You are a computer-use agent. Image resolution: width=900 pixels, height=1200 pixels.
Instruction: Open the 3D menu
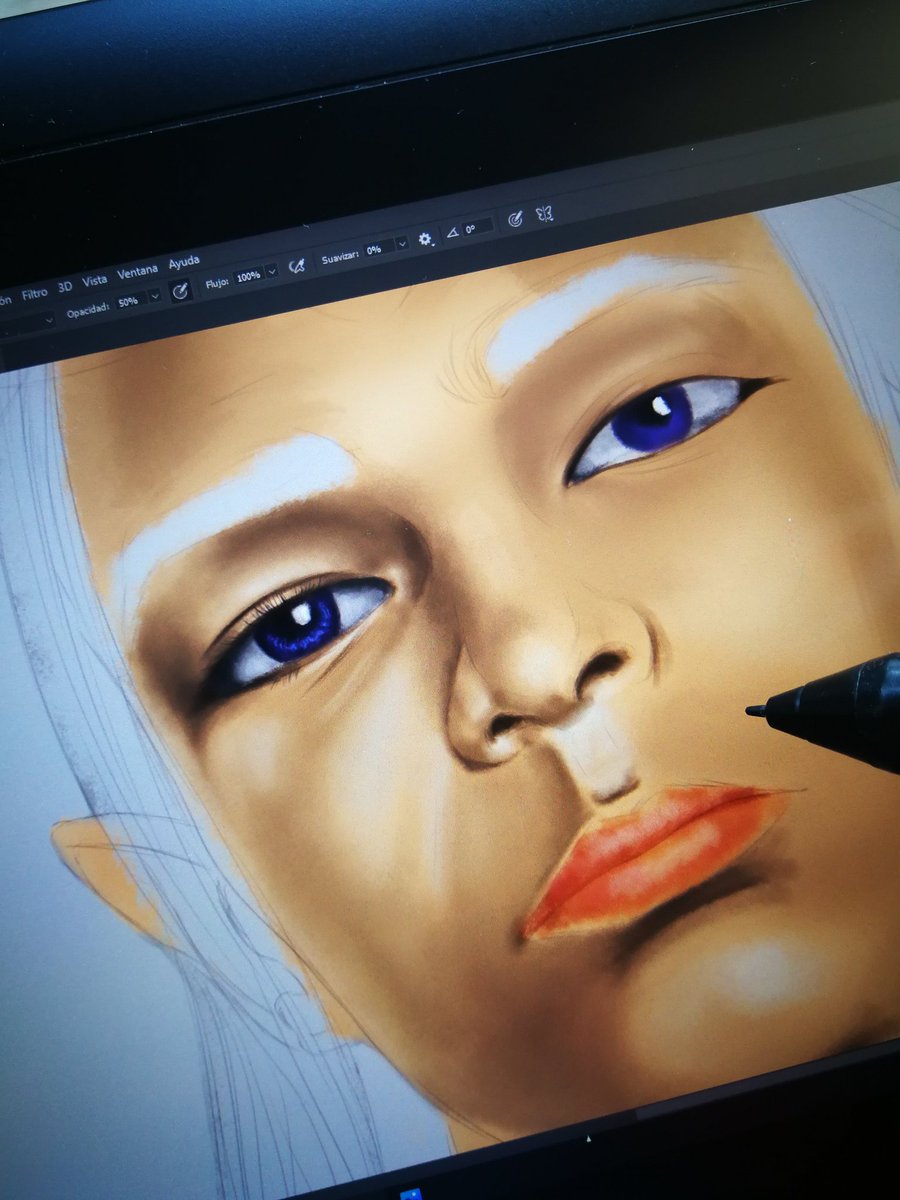65,286
